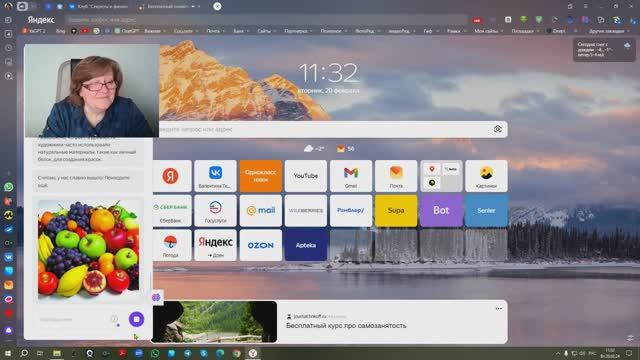Open the Картинки tile
Image resolution: width=640 pixels, height=360 pixels.
tap(486, 176)
